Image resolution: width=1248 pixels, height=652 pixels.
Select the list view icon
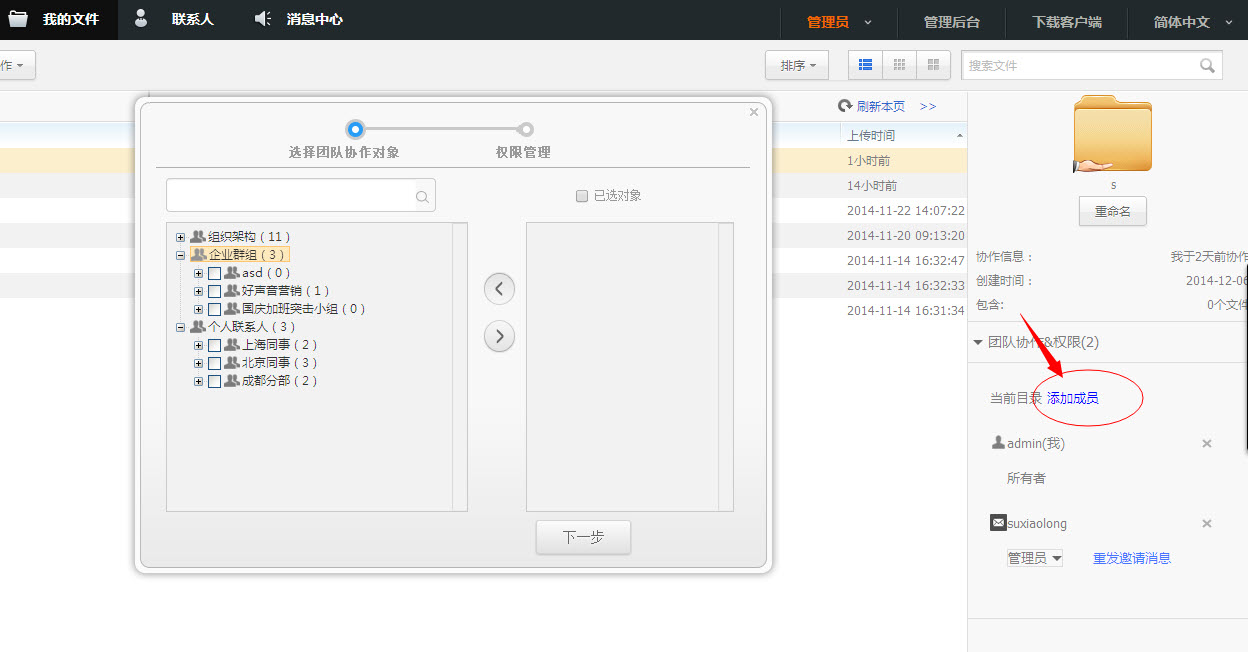[864, 64]
